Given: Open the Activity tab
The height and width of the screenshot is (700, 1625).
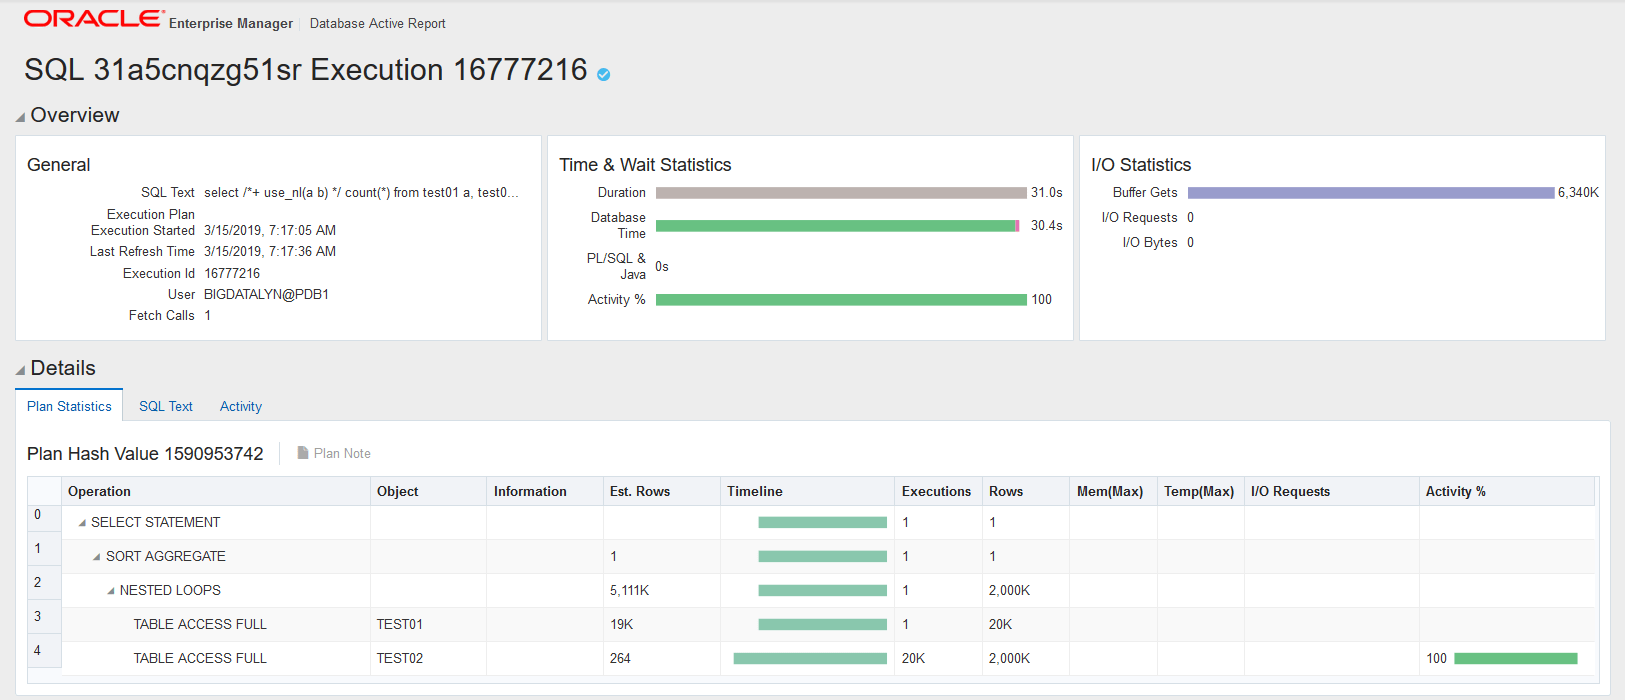Looking at the screenshot, I should (241, 406).
